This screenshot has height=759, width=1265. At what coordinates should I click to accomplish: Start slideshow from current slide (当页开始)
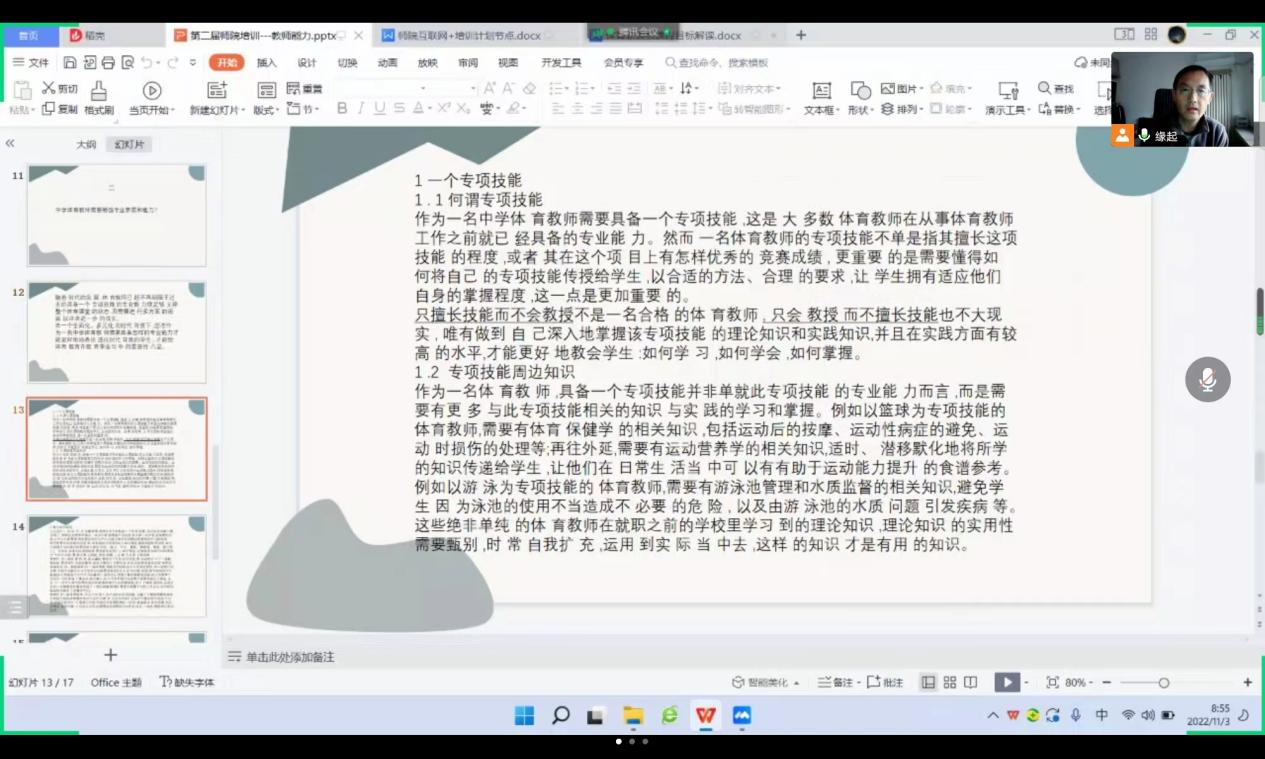click(152, 91)
